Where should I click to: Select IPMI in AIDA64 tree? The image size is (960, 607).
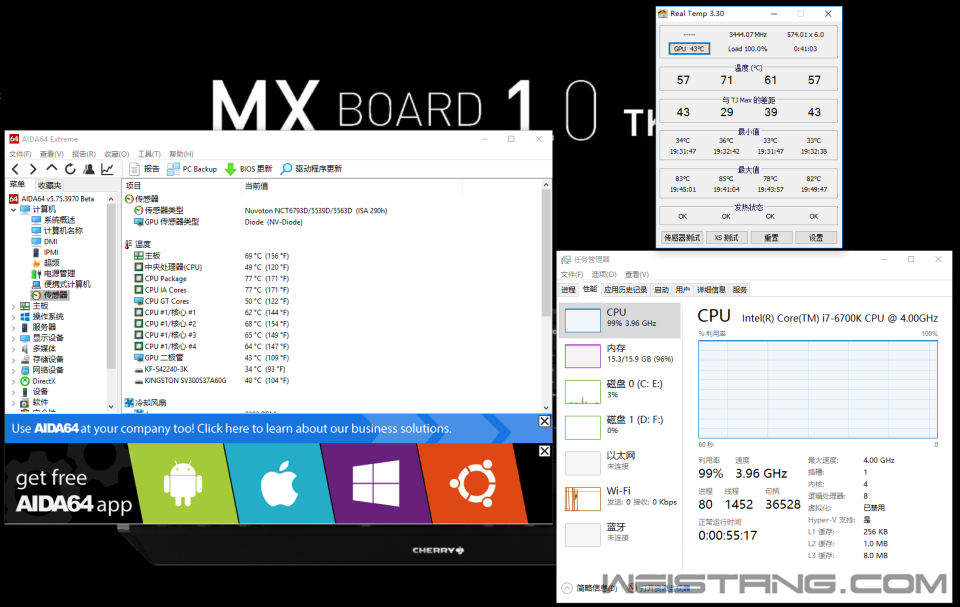tap(45, 252)
